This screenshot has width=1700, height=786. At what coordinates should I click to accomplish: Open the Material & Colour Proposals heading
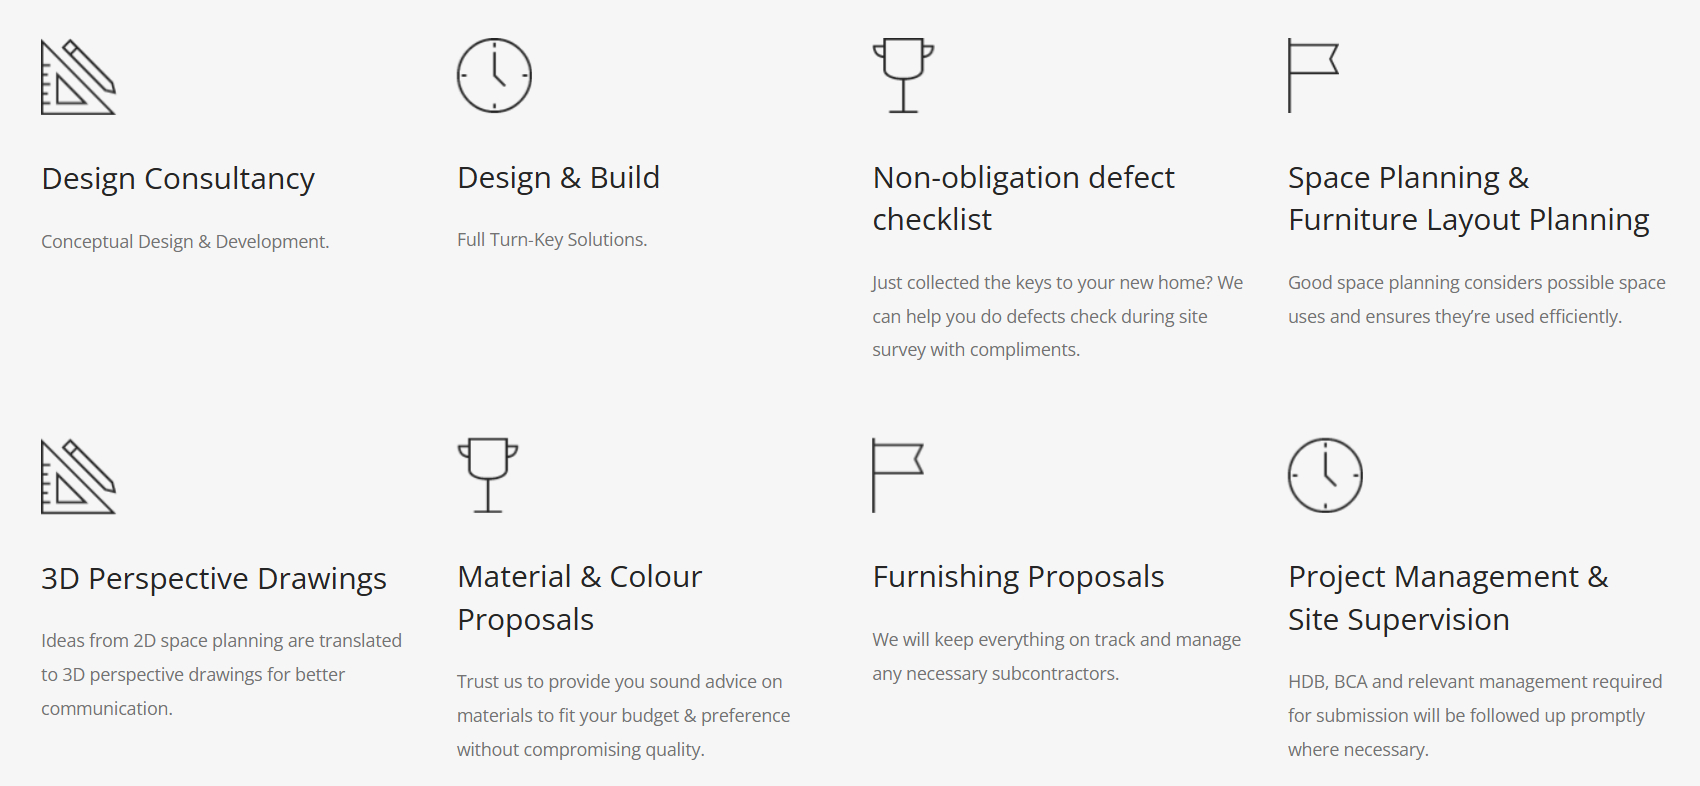click(x=579, y=598)
